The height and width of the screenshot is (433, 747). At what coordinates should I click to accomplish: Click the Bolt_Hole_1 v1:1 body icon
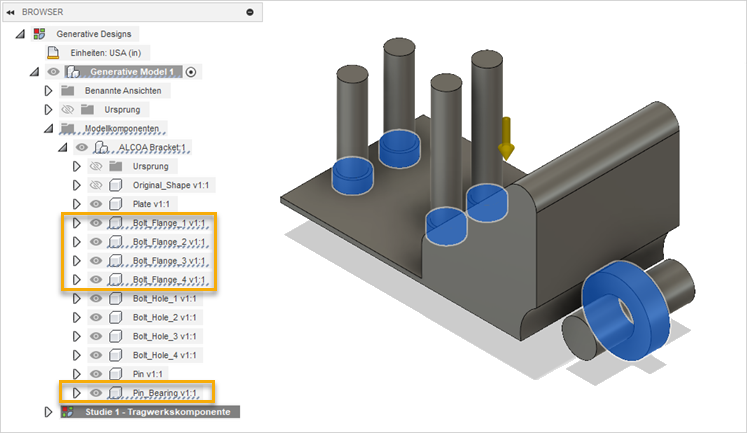(x=115, y=299)
